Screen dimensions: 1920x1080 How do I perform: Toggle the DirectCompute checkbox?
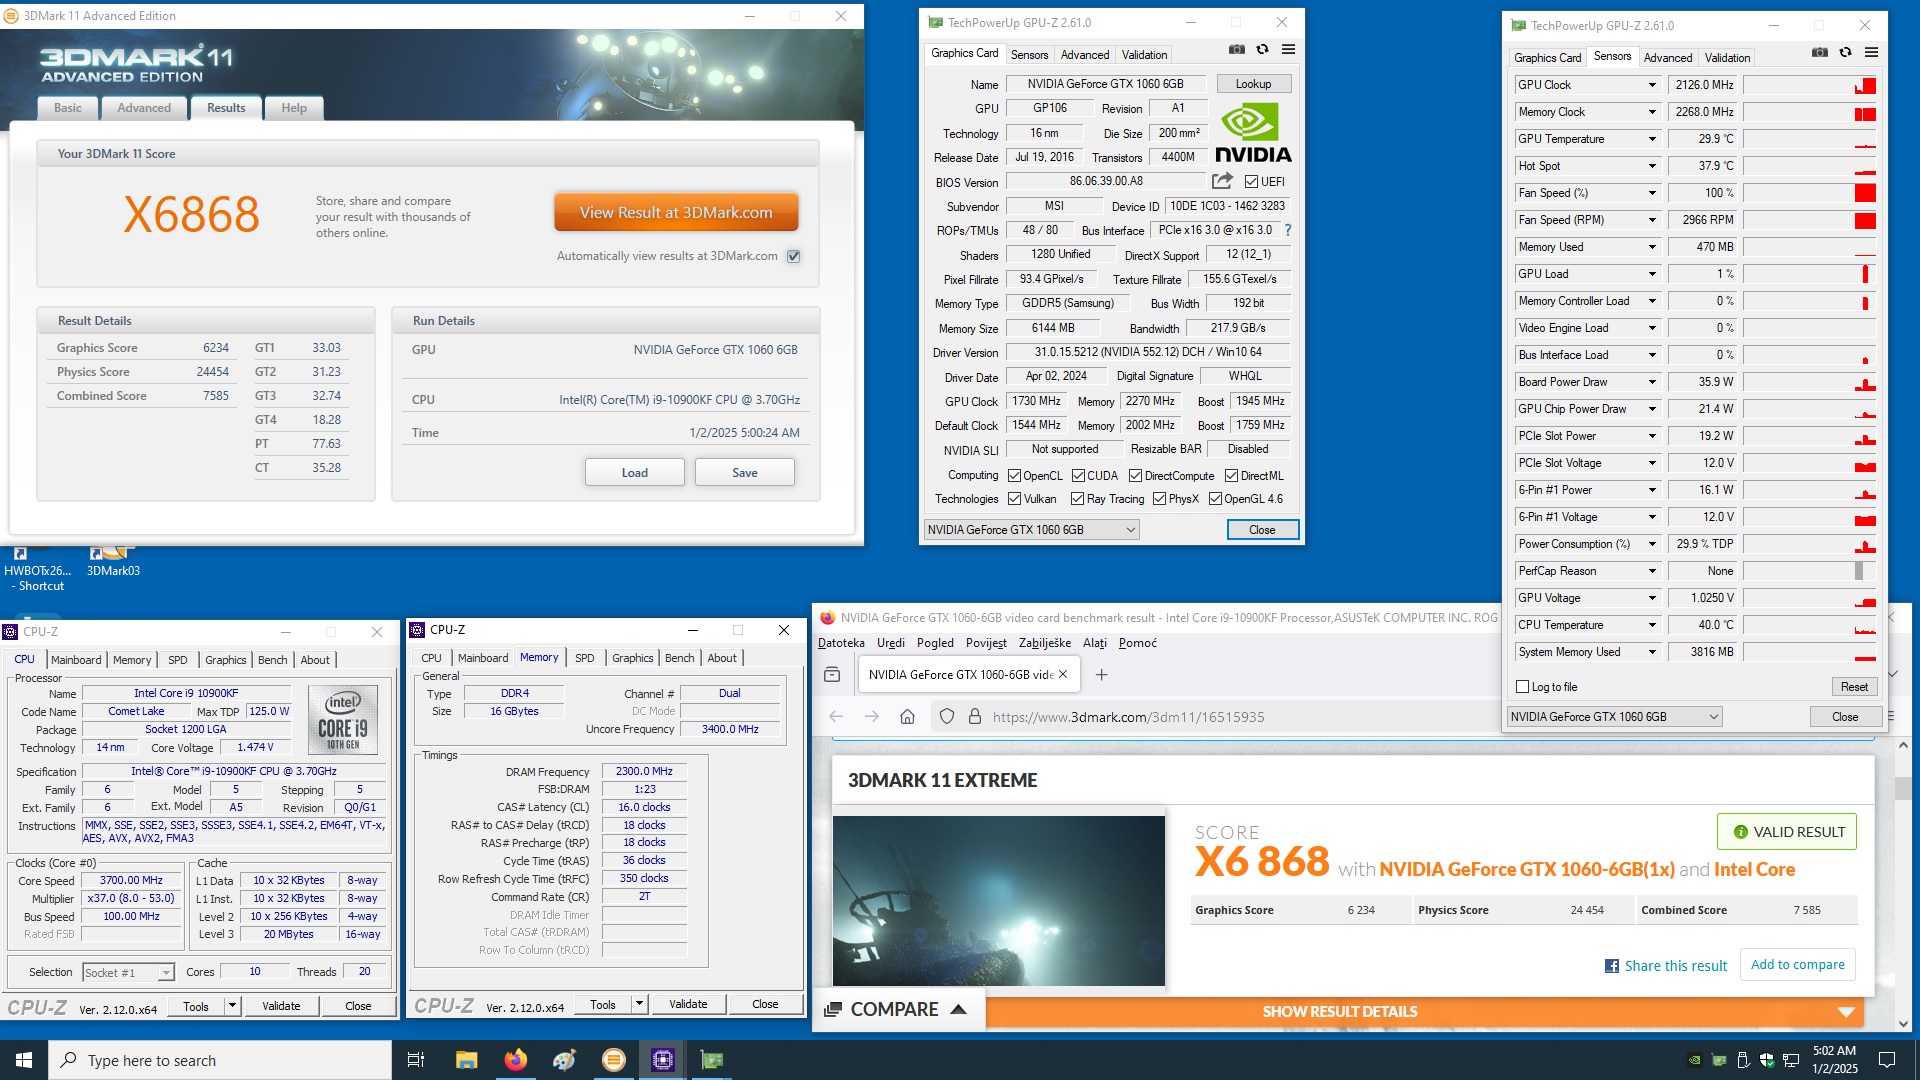1135,476
